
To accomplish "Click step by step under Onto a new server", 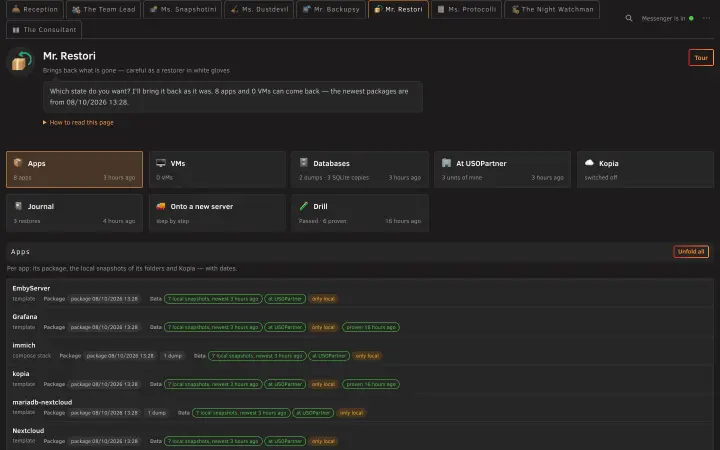I will (x=173, y=221).
